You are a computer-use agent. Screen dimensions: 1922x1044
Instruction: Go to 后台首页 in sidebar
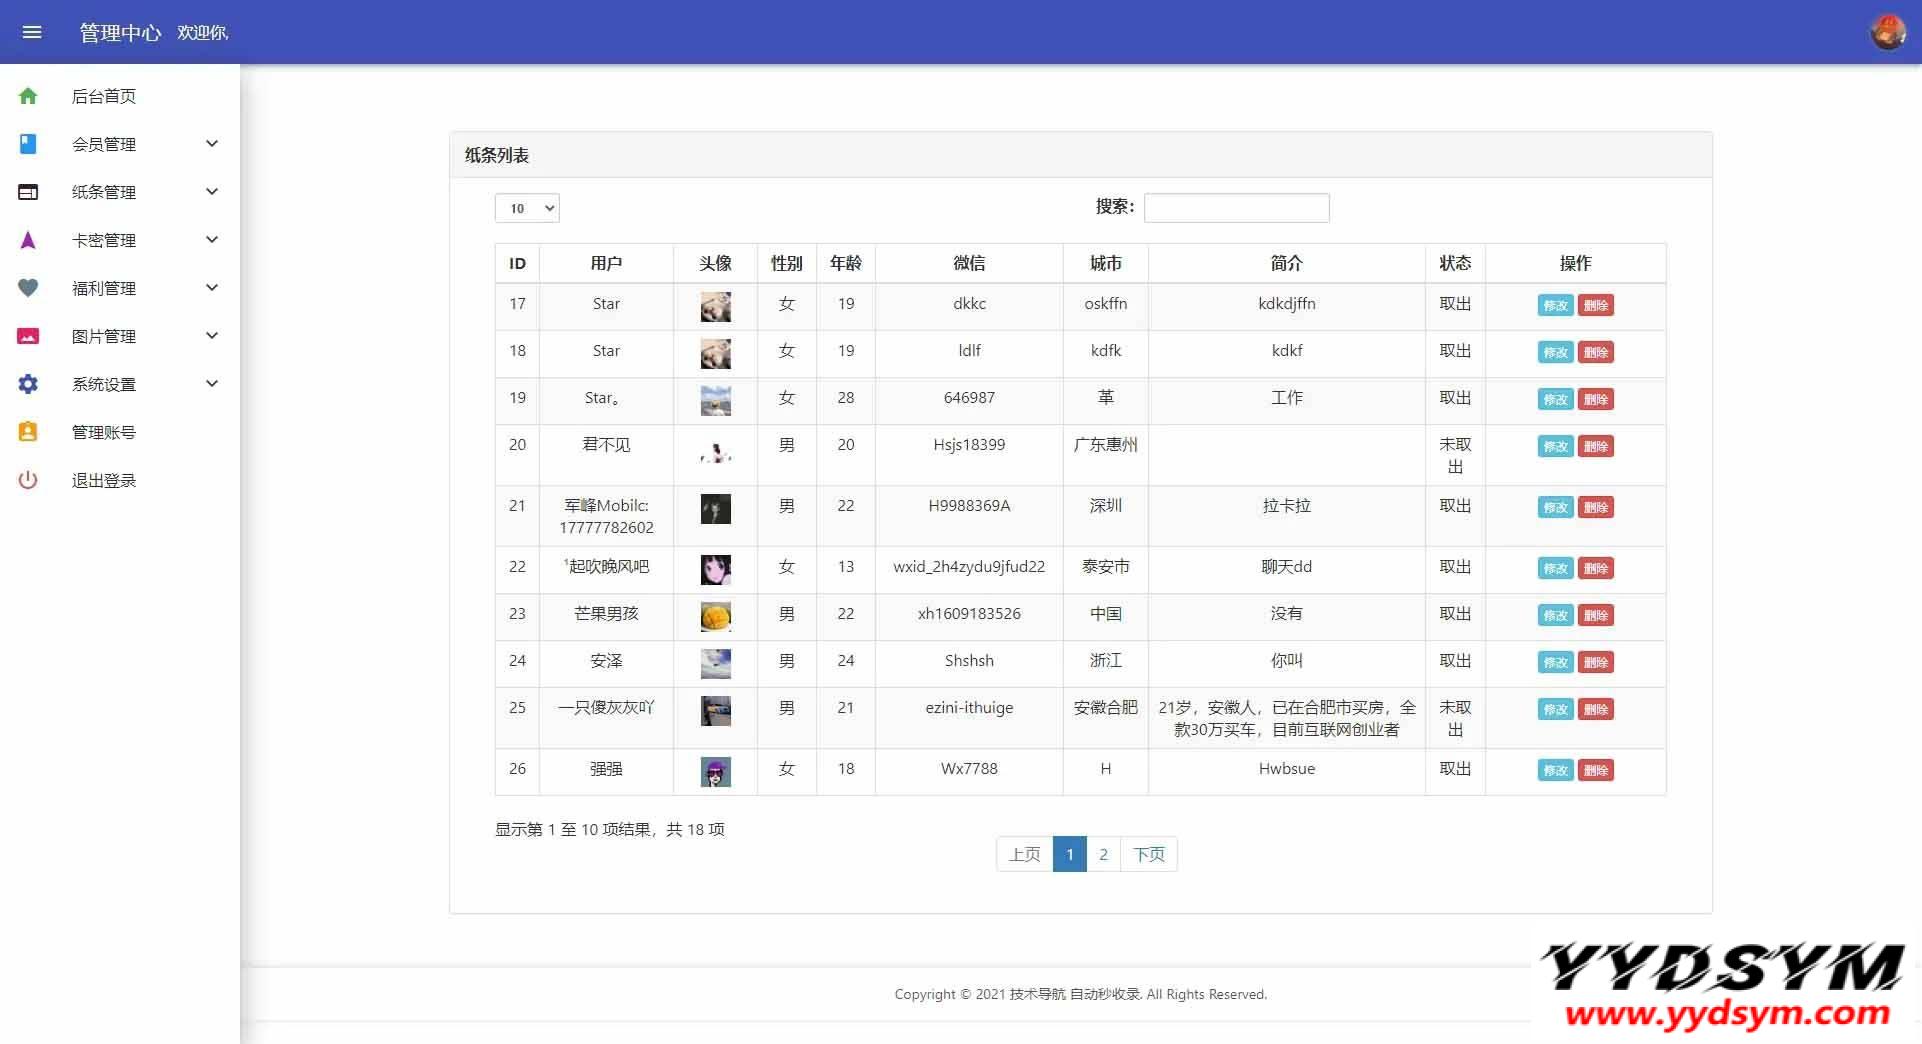coord(104,96)
